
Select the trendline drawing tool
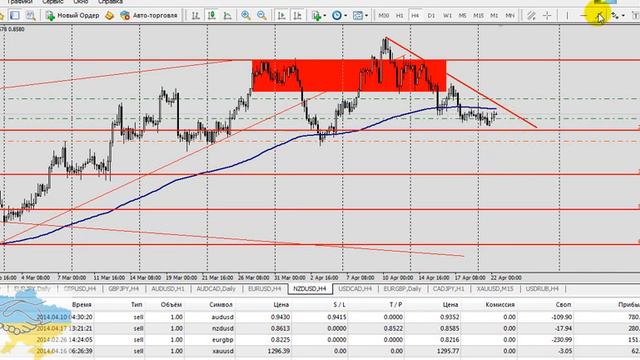click(x=599, y=16)
